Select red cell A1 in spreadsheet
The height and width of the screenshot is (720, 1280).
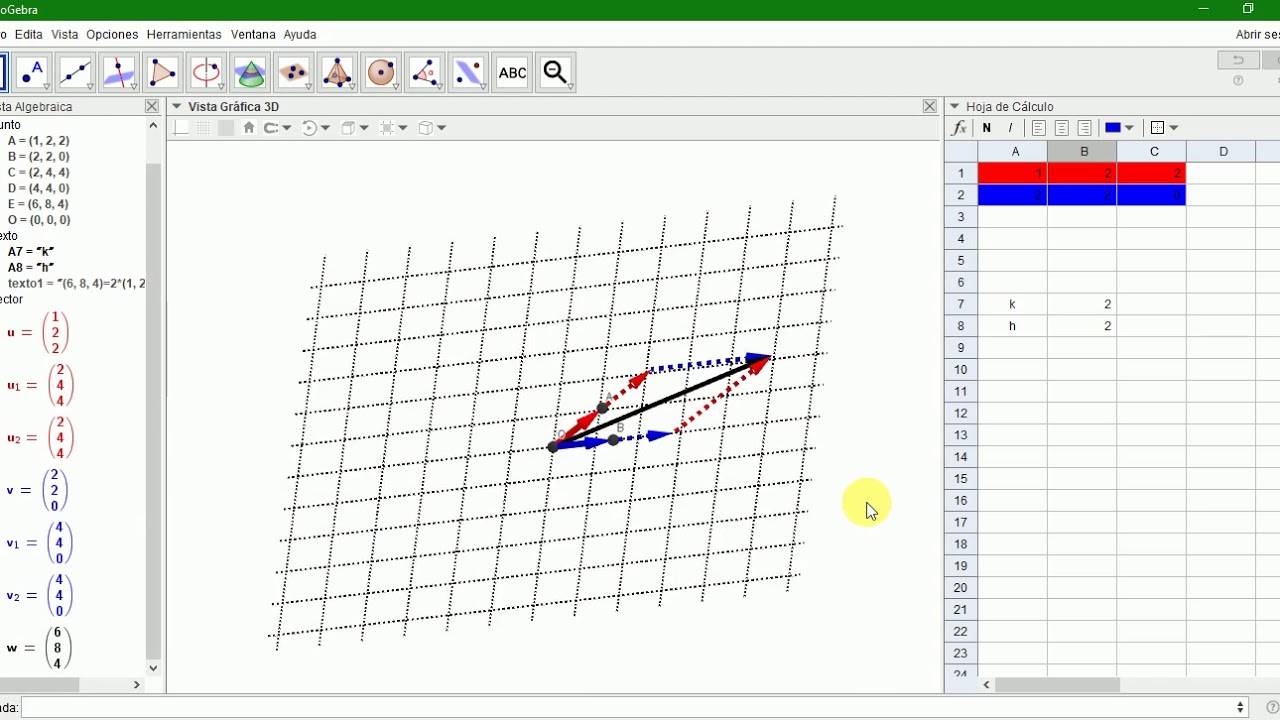(1013, 173)
